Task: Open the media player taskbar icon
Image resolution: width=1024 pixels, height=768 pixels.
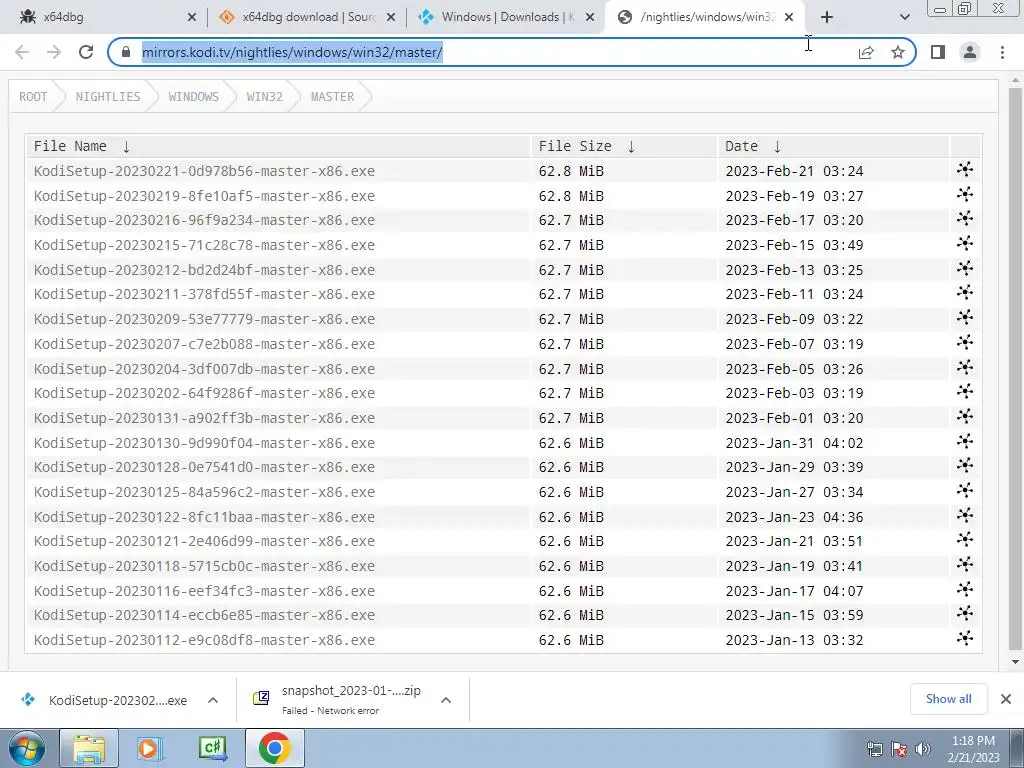Action: click(x=150, y=748)
